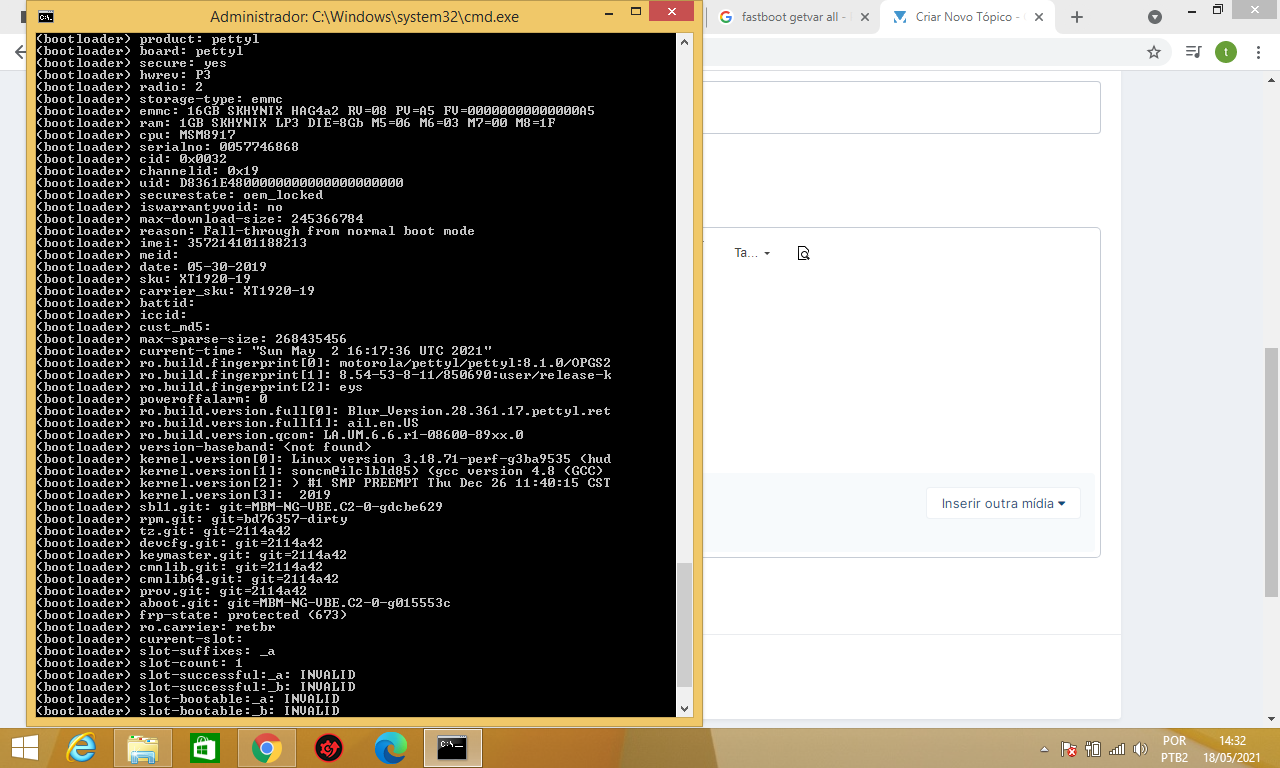Viewport: 1280px width, 768px height.
Task: Click the 'uid: D8361E48...' line
Action: [x=220, y=183]
